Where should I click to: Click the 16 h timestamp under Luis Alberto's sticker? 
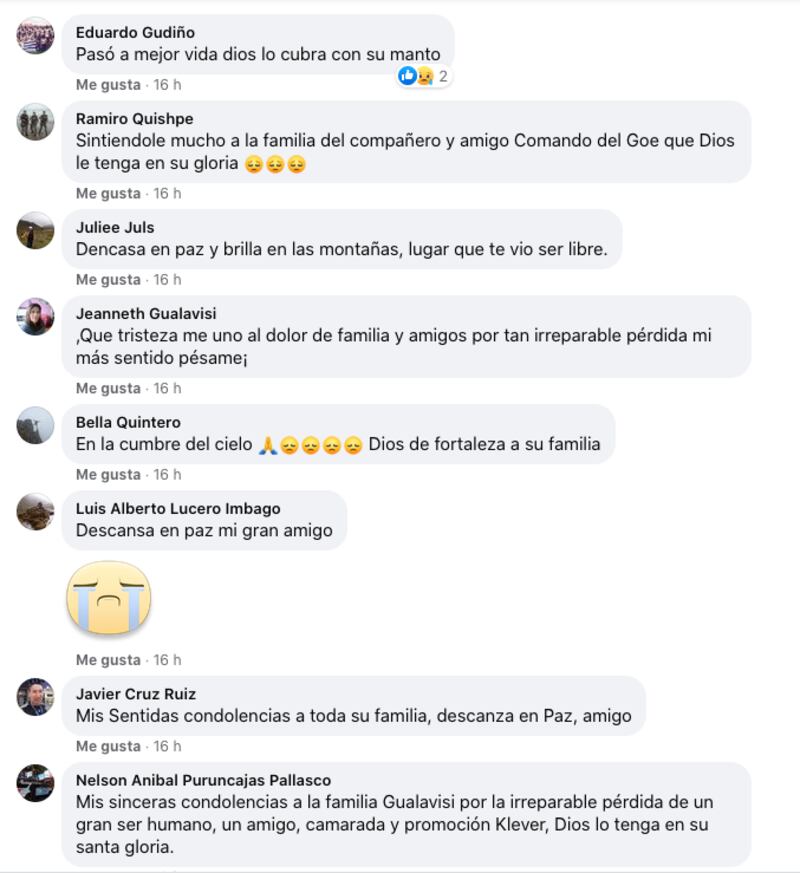(167, 660)
